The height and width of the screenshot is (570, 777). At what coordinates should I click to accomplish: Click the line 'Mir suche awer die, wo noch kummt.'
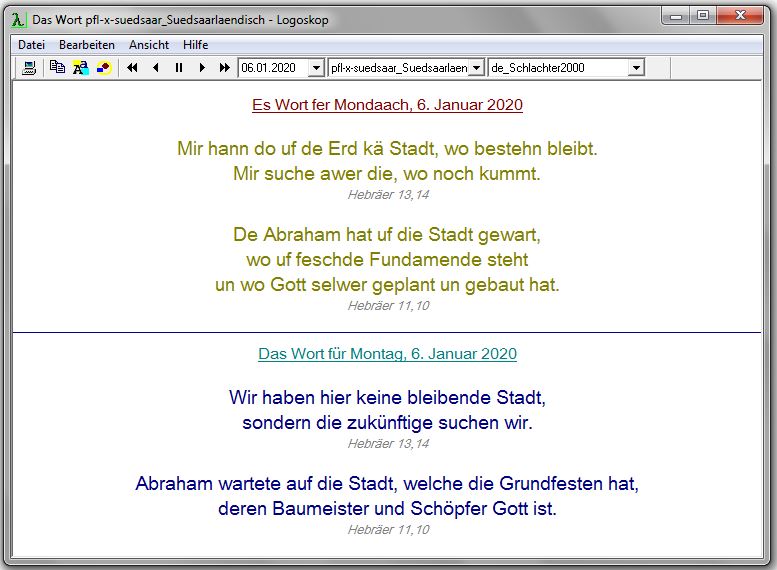pyautogui.click(x=387, y=174)
